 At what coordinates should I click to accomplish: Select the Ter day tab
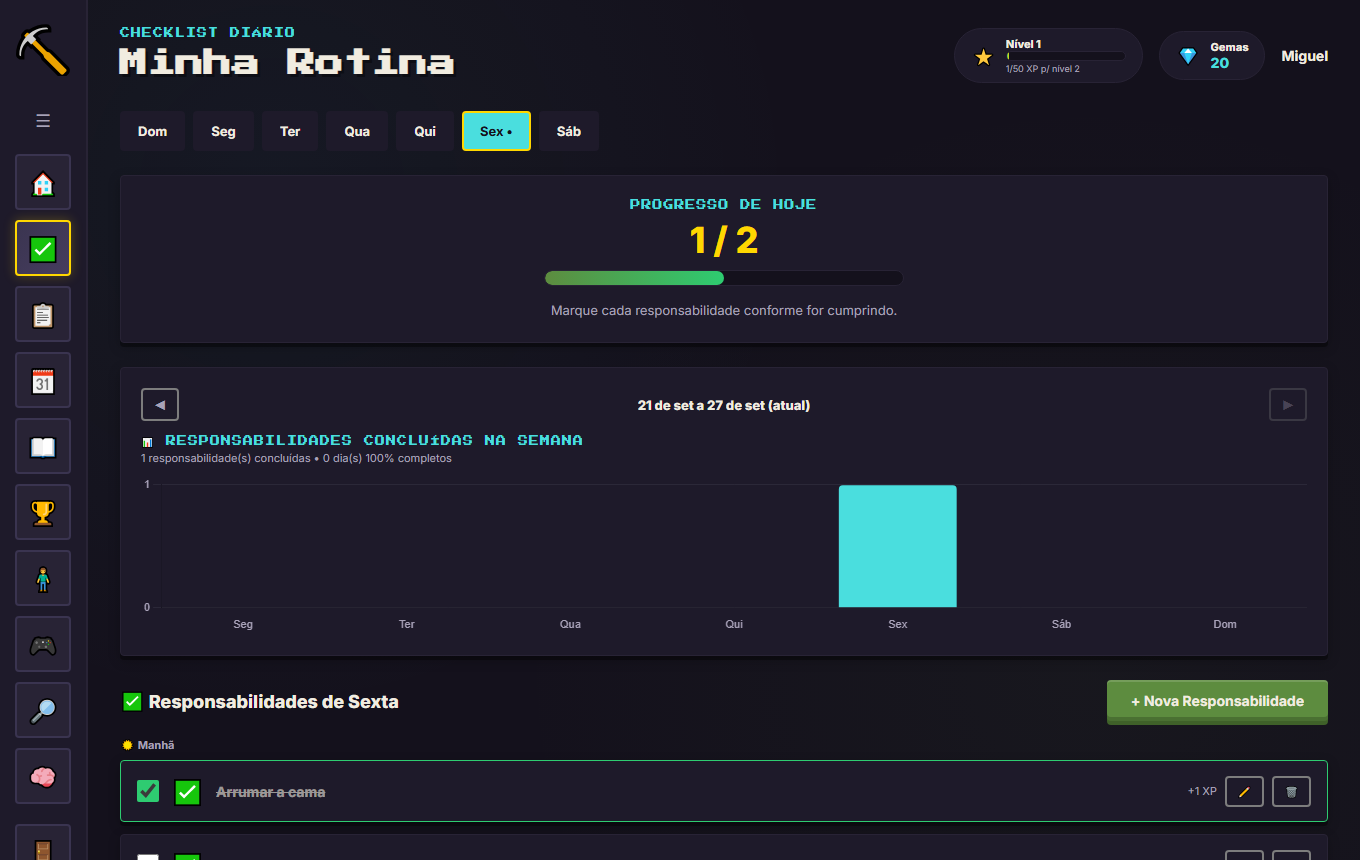click(x=290, y=131)
